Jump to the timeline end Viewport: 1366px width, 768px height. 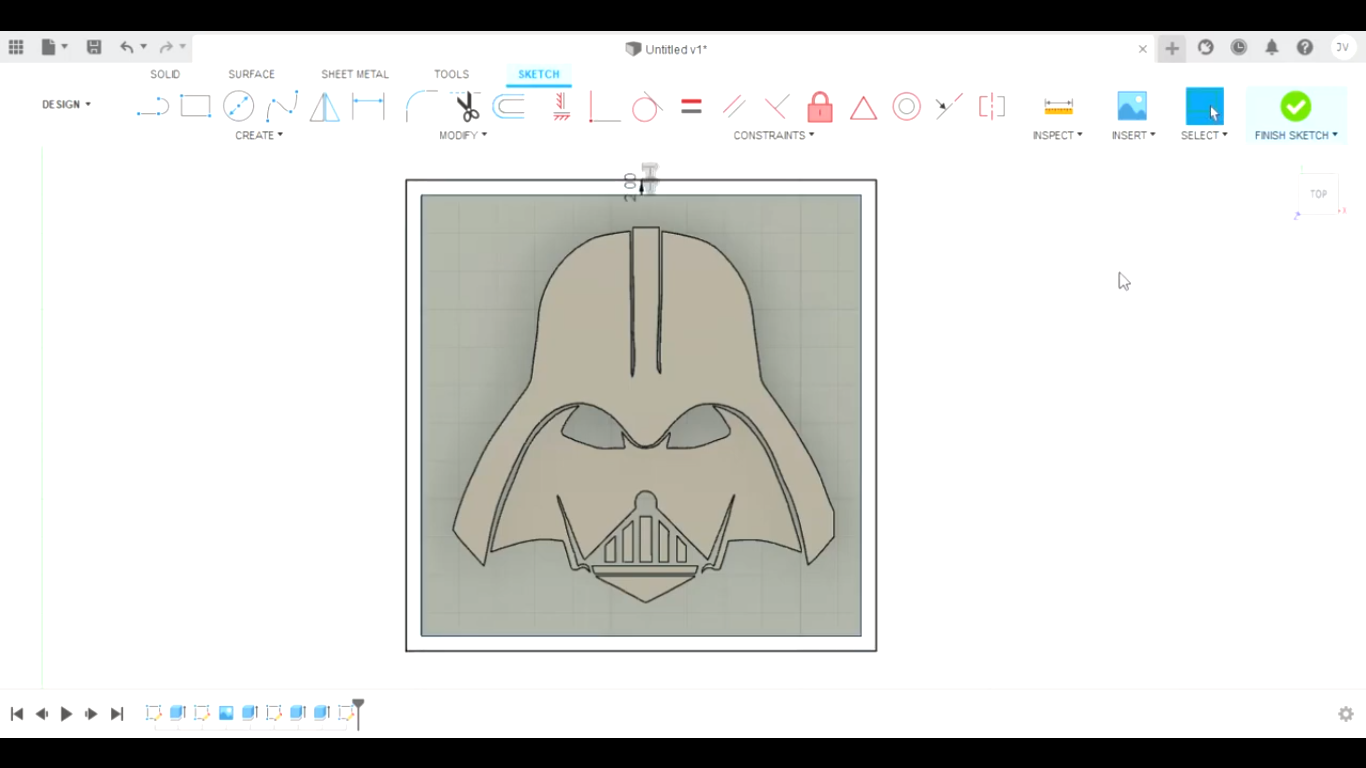point(117,714)
